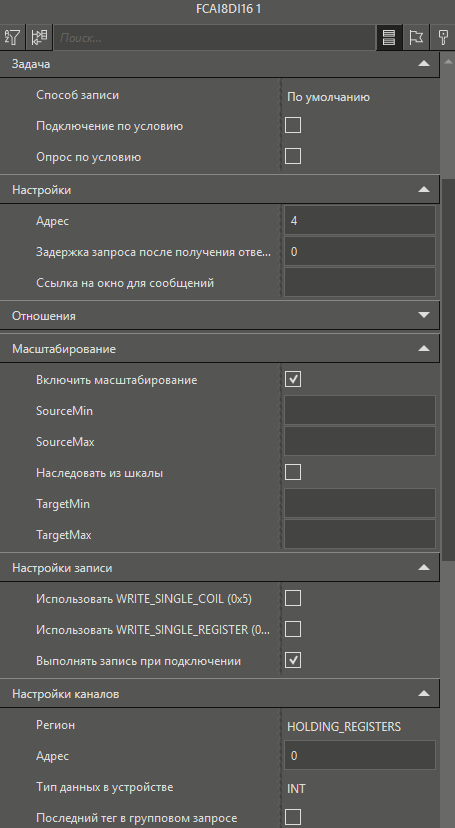Collapse the Настройки каналов section
Image resolution: width=455 pixels, height=828 pixels.
423,693
